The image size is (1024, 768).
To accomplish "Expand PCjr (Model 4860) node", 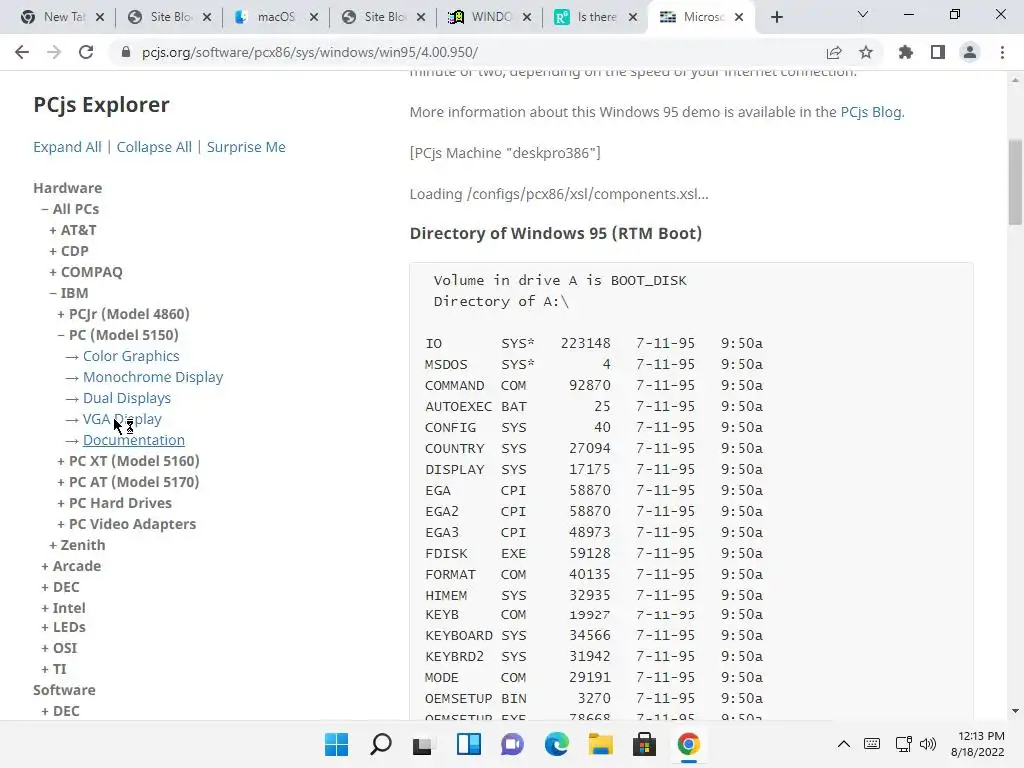I will (x=123, y=314).
